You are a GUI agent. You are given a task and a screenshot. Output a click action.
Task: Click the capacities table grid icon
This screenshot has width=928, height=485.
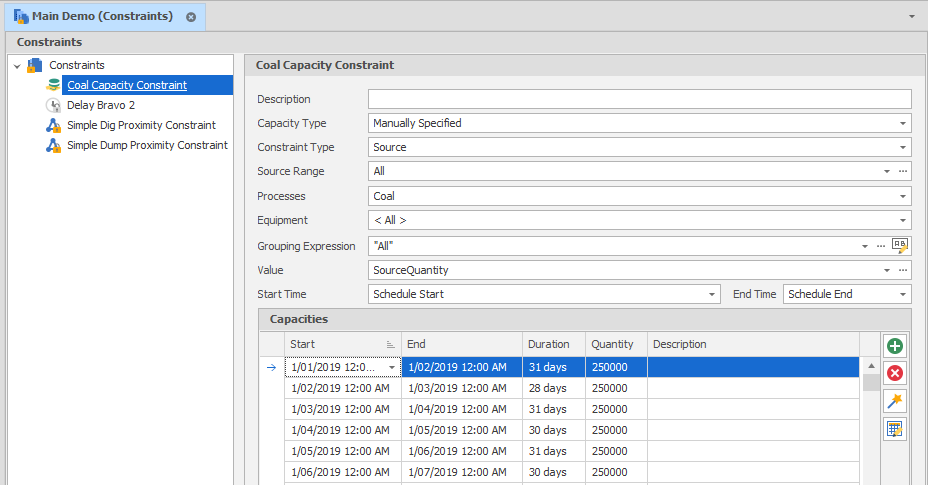(x=895, y=429)
